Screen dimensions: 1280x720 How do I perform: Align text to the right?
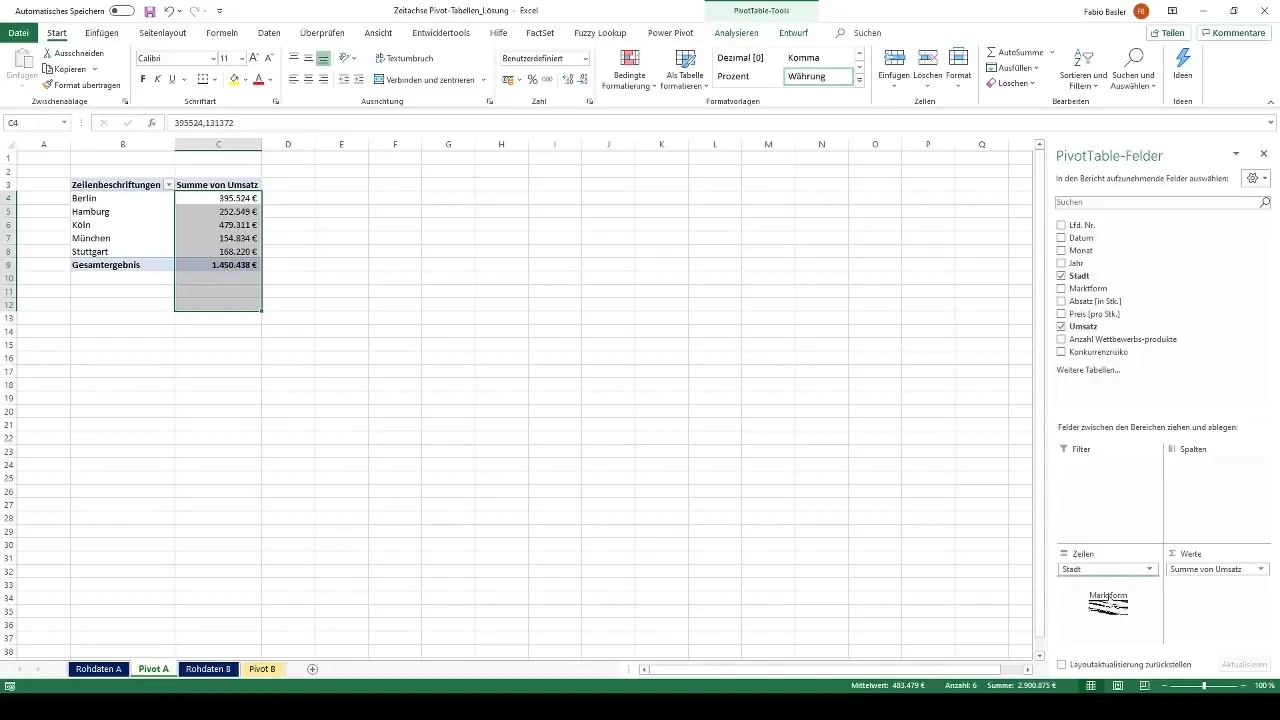(323, 79)
